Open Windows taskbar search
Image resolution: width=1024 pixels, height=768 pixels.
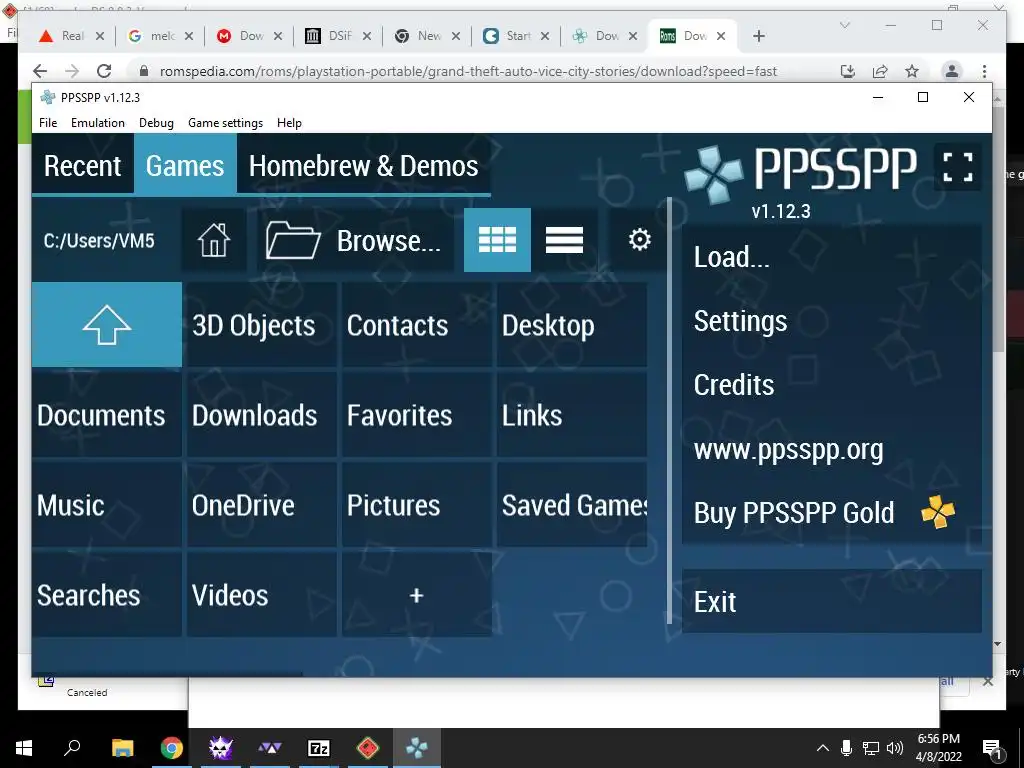pos(72,748)
